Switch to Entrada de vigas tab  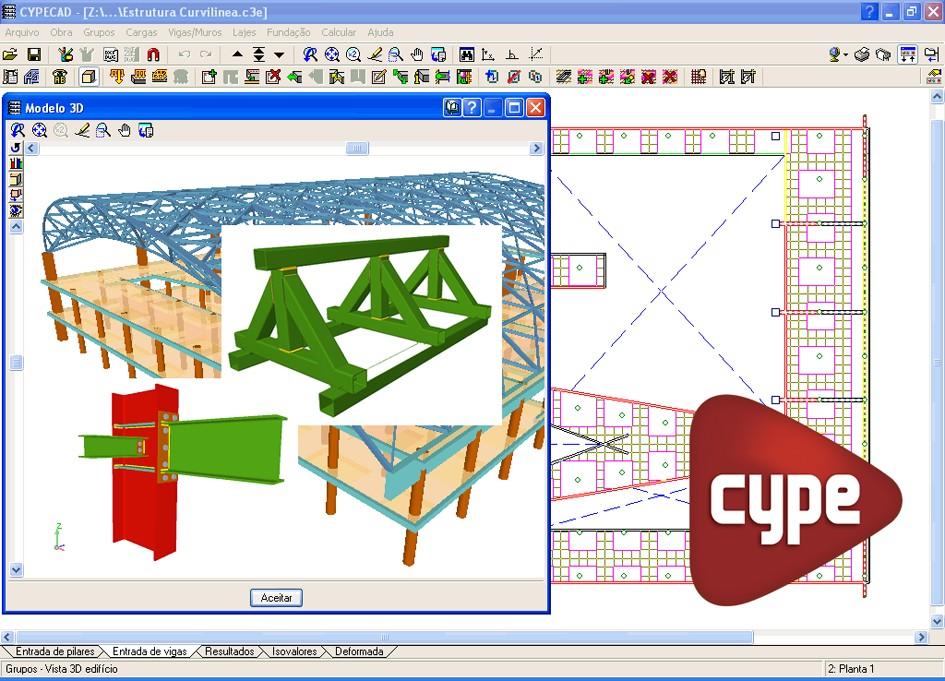(x=149, y=651)
